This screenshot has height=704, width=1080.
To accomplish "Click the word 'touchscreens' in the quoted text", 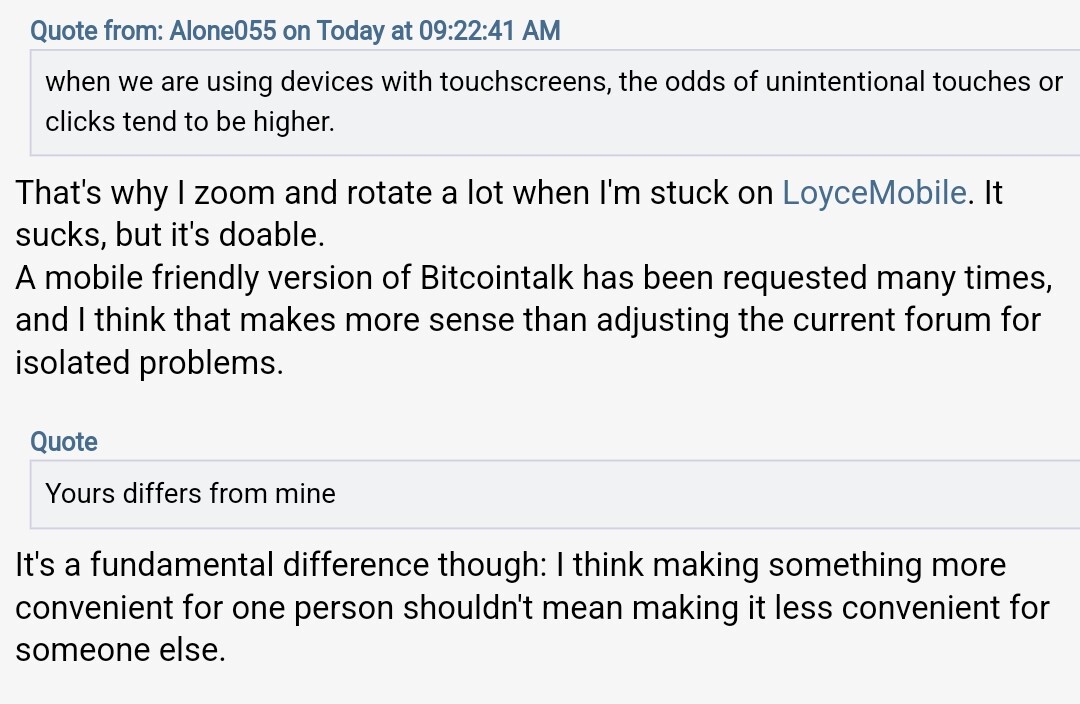I will point(524,83).
